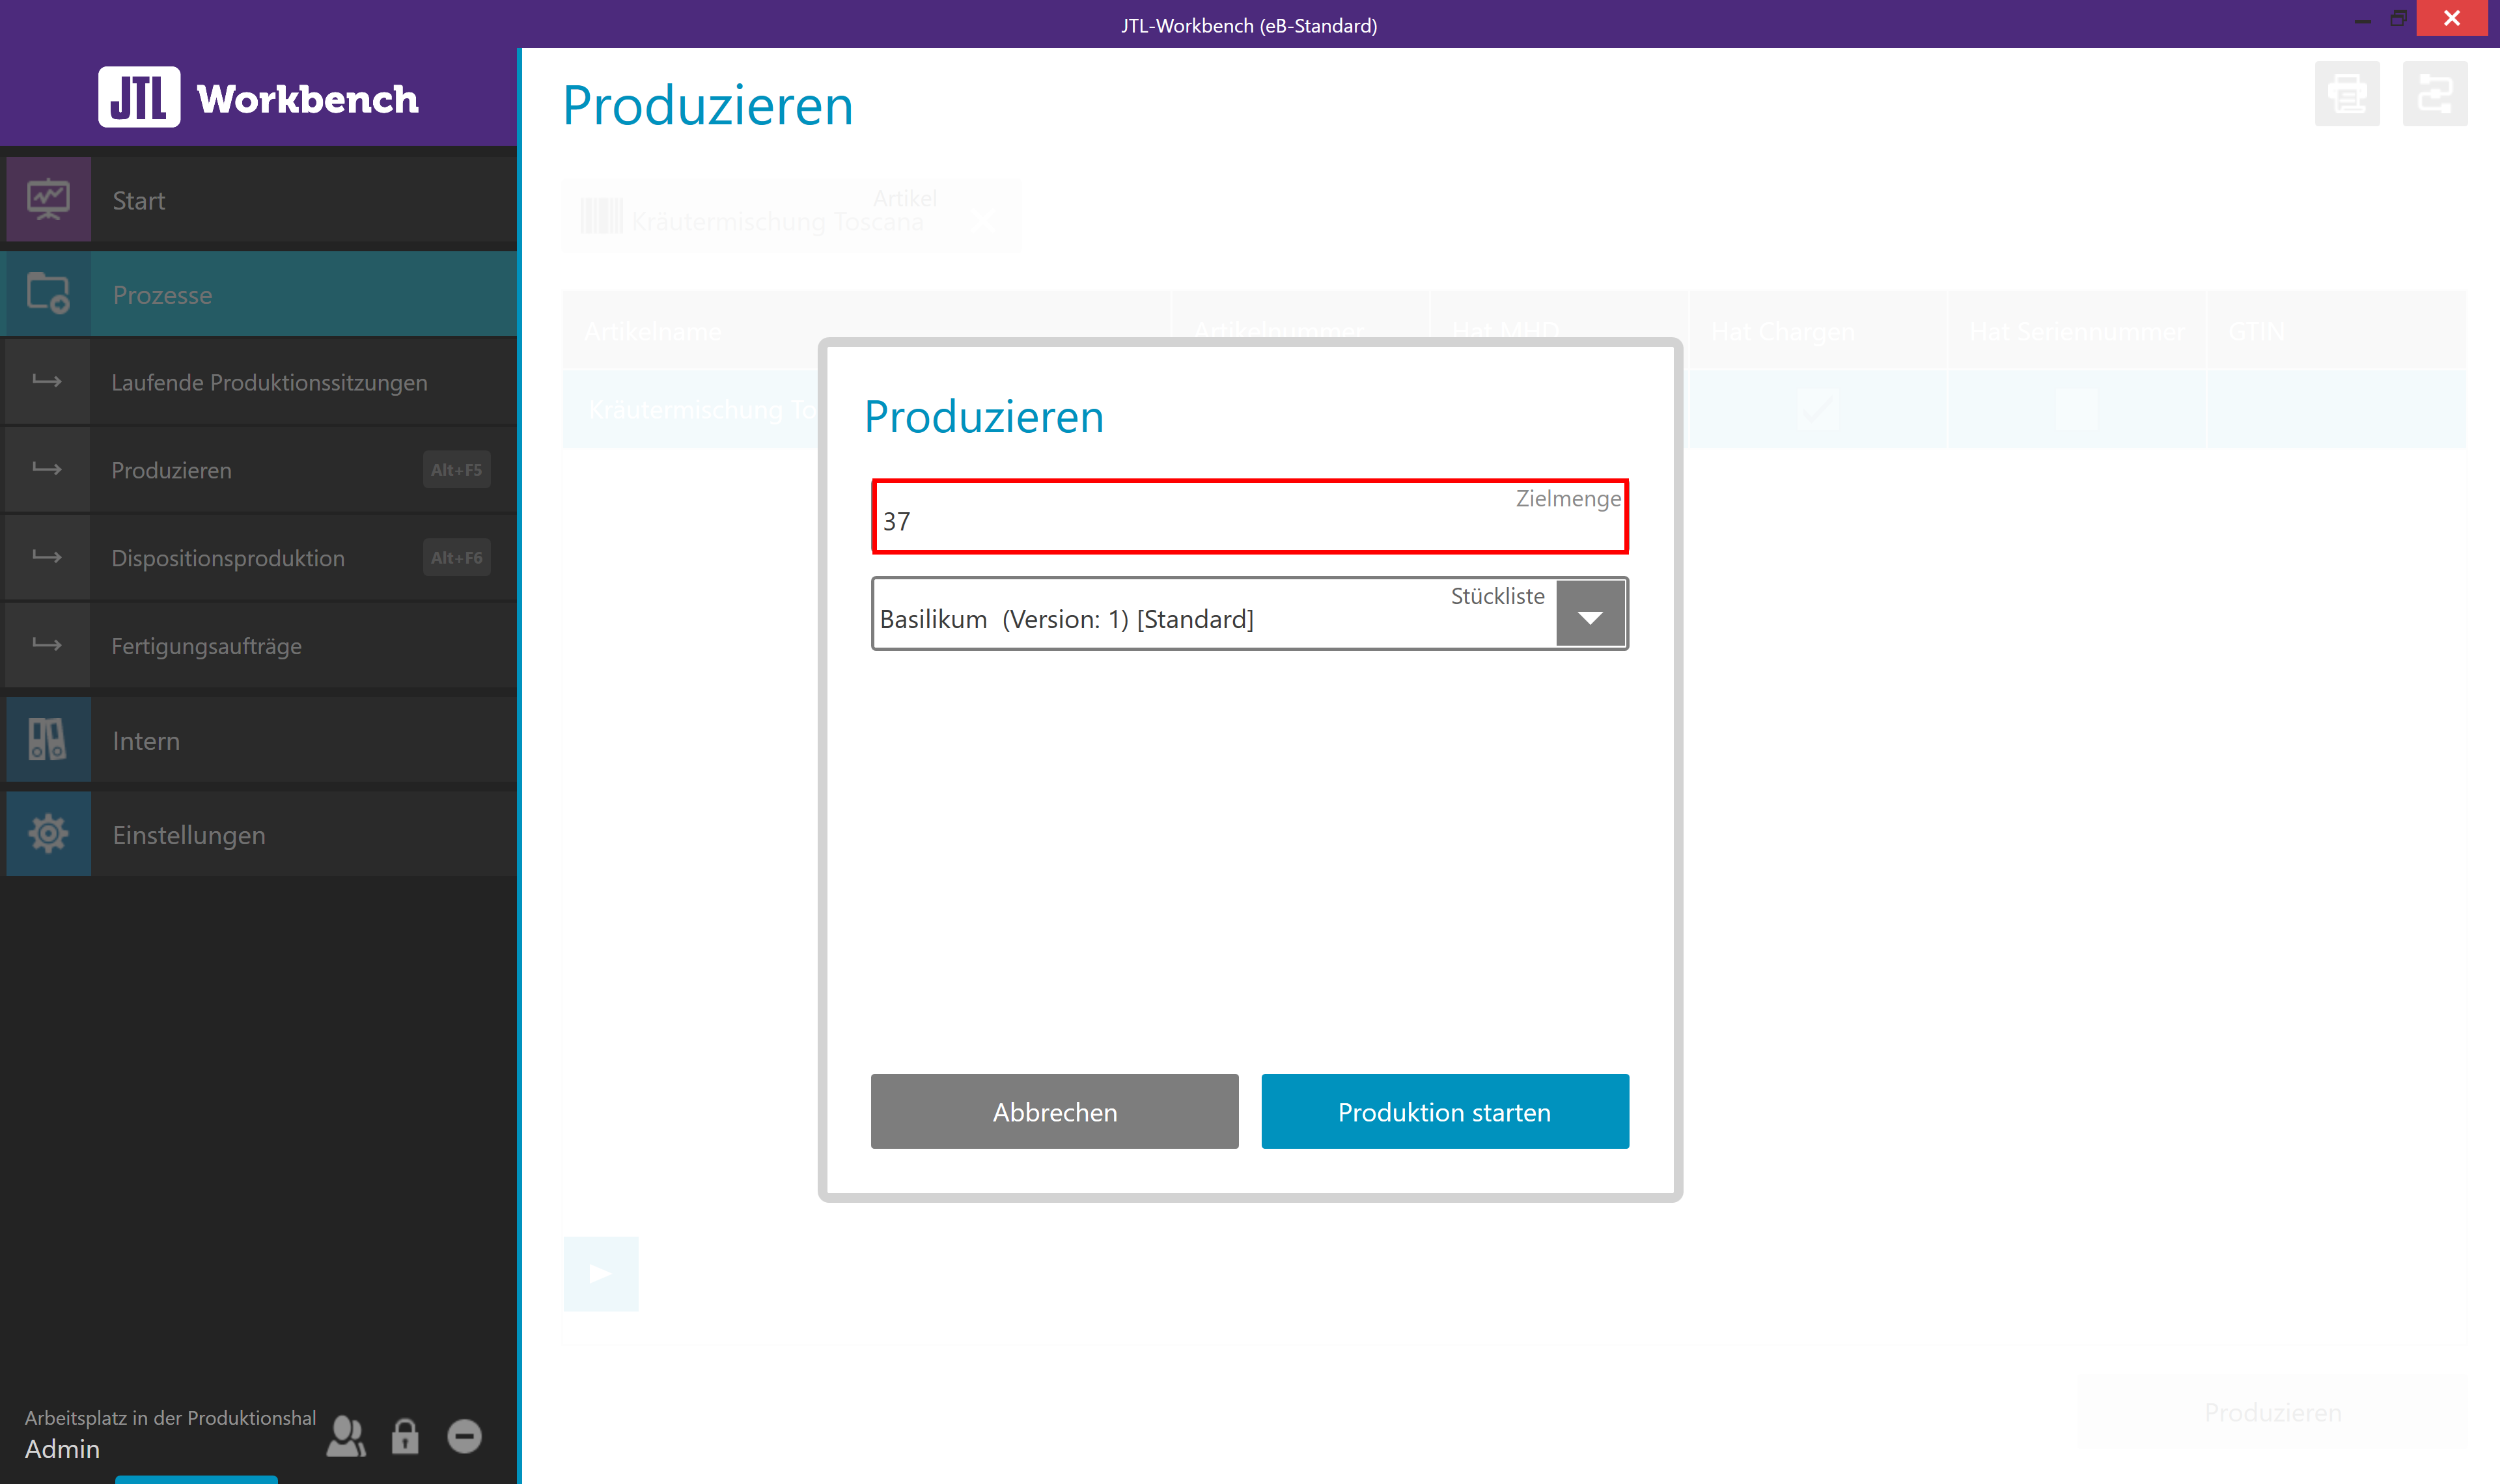Click the play arrow button below table
The image size is (2500, 1484).
tap(600, 1273)
